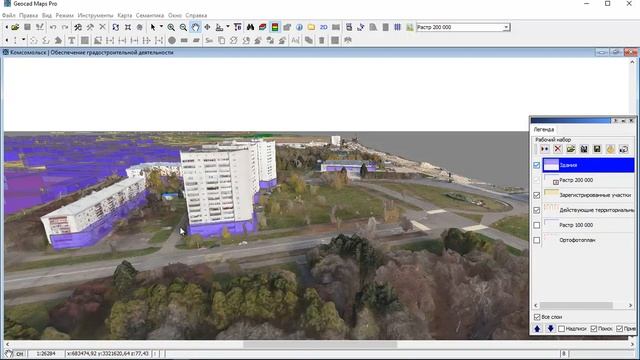Click the Ортофотоплан layer name

(x=577, y=240)
